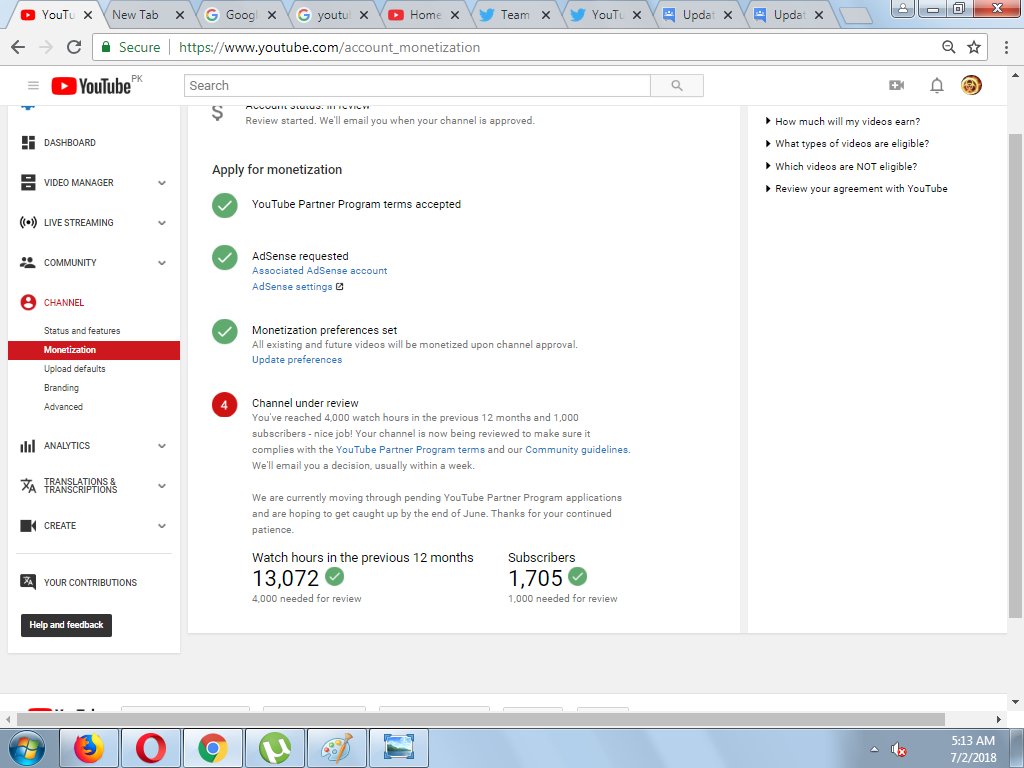Screen dimensions: 1024x768
Task: Open Chrome's three-dot menu
Action: pos(1006,47)
